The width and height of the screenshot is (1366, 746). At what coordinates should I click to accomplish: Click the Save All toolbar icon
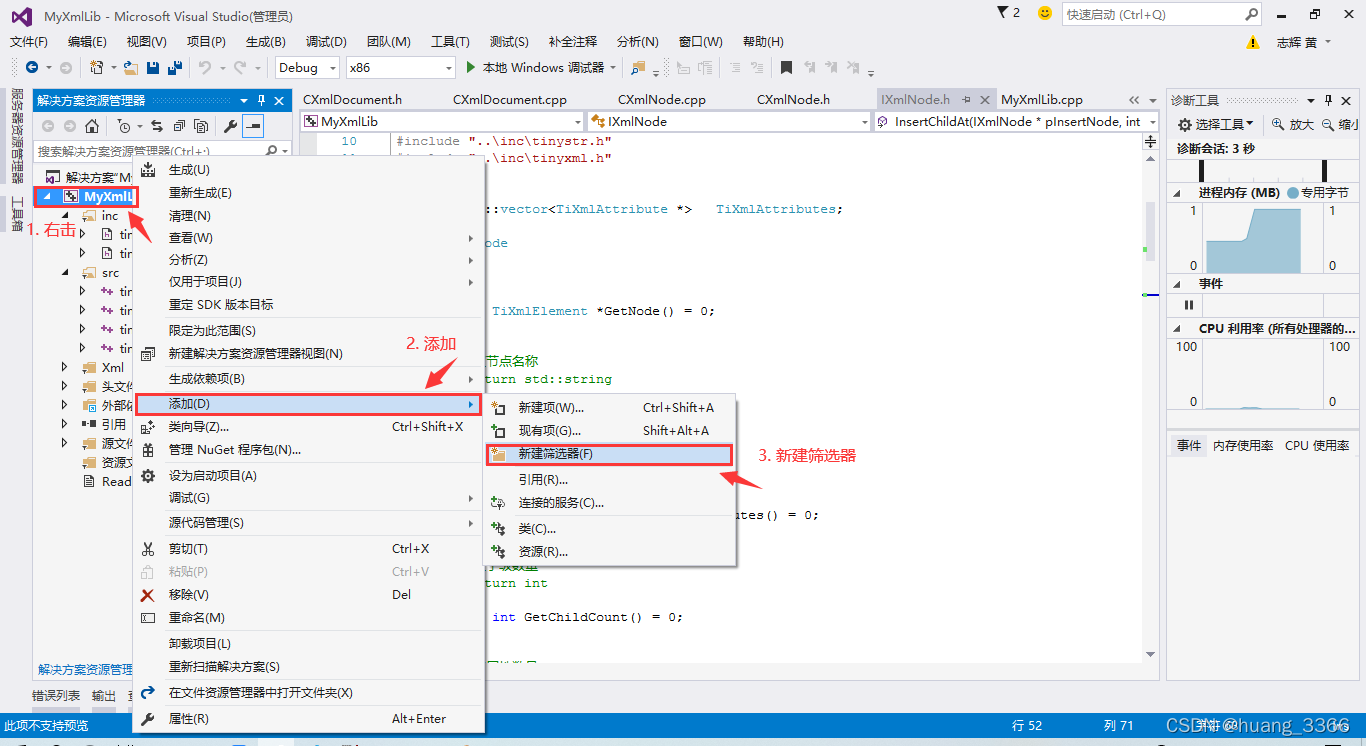[x=175, y=67]
